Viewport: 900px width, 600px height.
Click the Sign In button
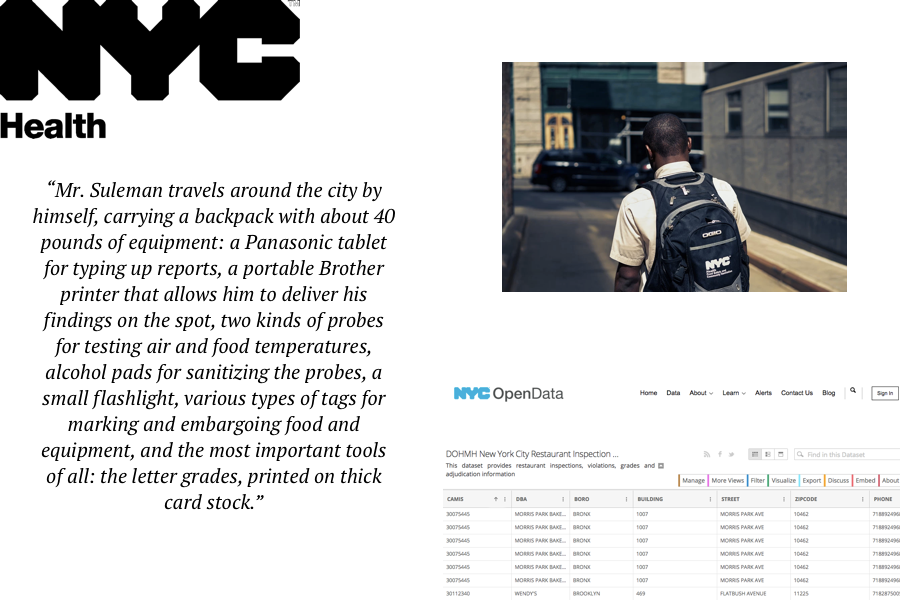click(x=885, y=393)
